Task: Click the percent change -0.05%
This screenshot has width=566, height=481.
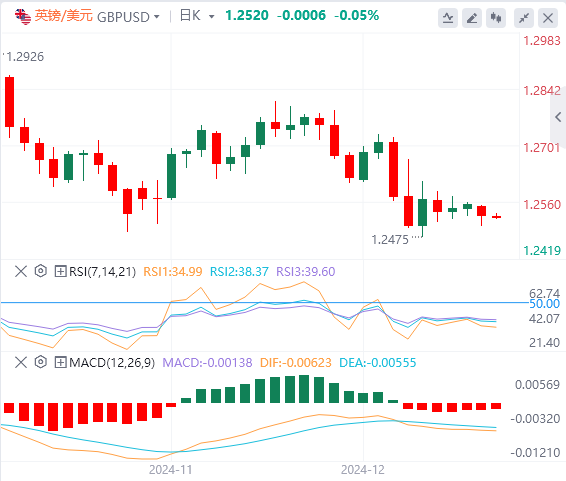Action: (357, 16)
